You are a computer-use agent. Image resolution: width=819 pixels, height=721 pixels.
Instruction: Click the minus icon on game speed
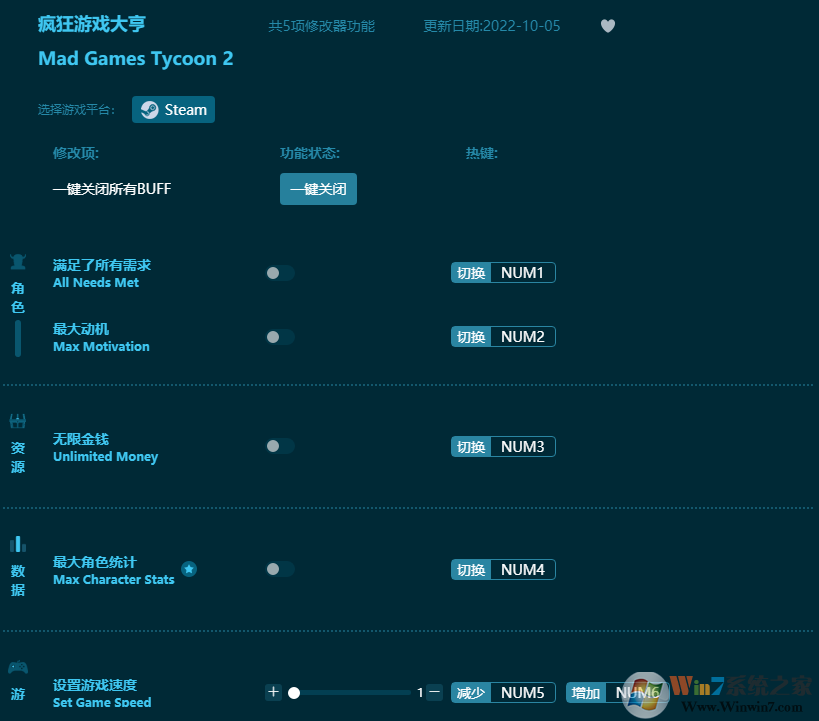pos(432,691)
